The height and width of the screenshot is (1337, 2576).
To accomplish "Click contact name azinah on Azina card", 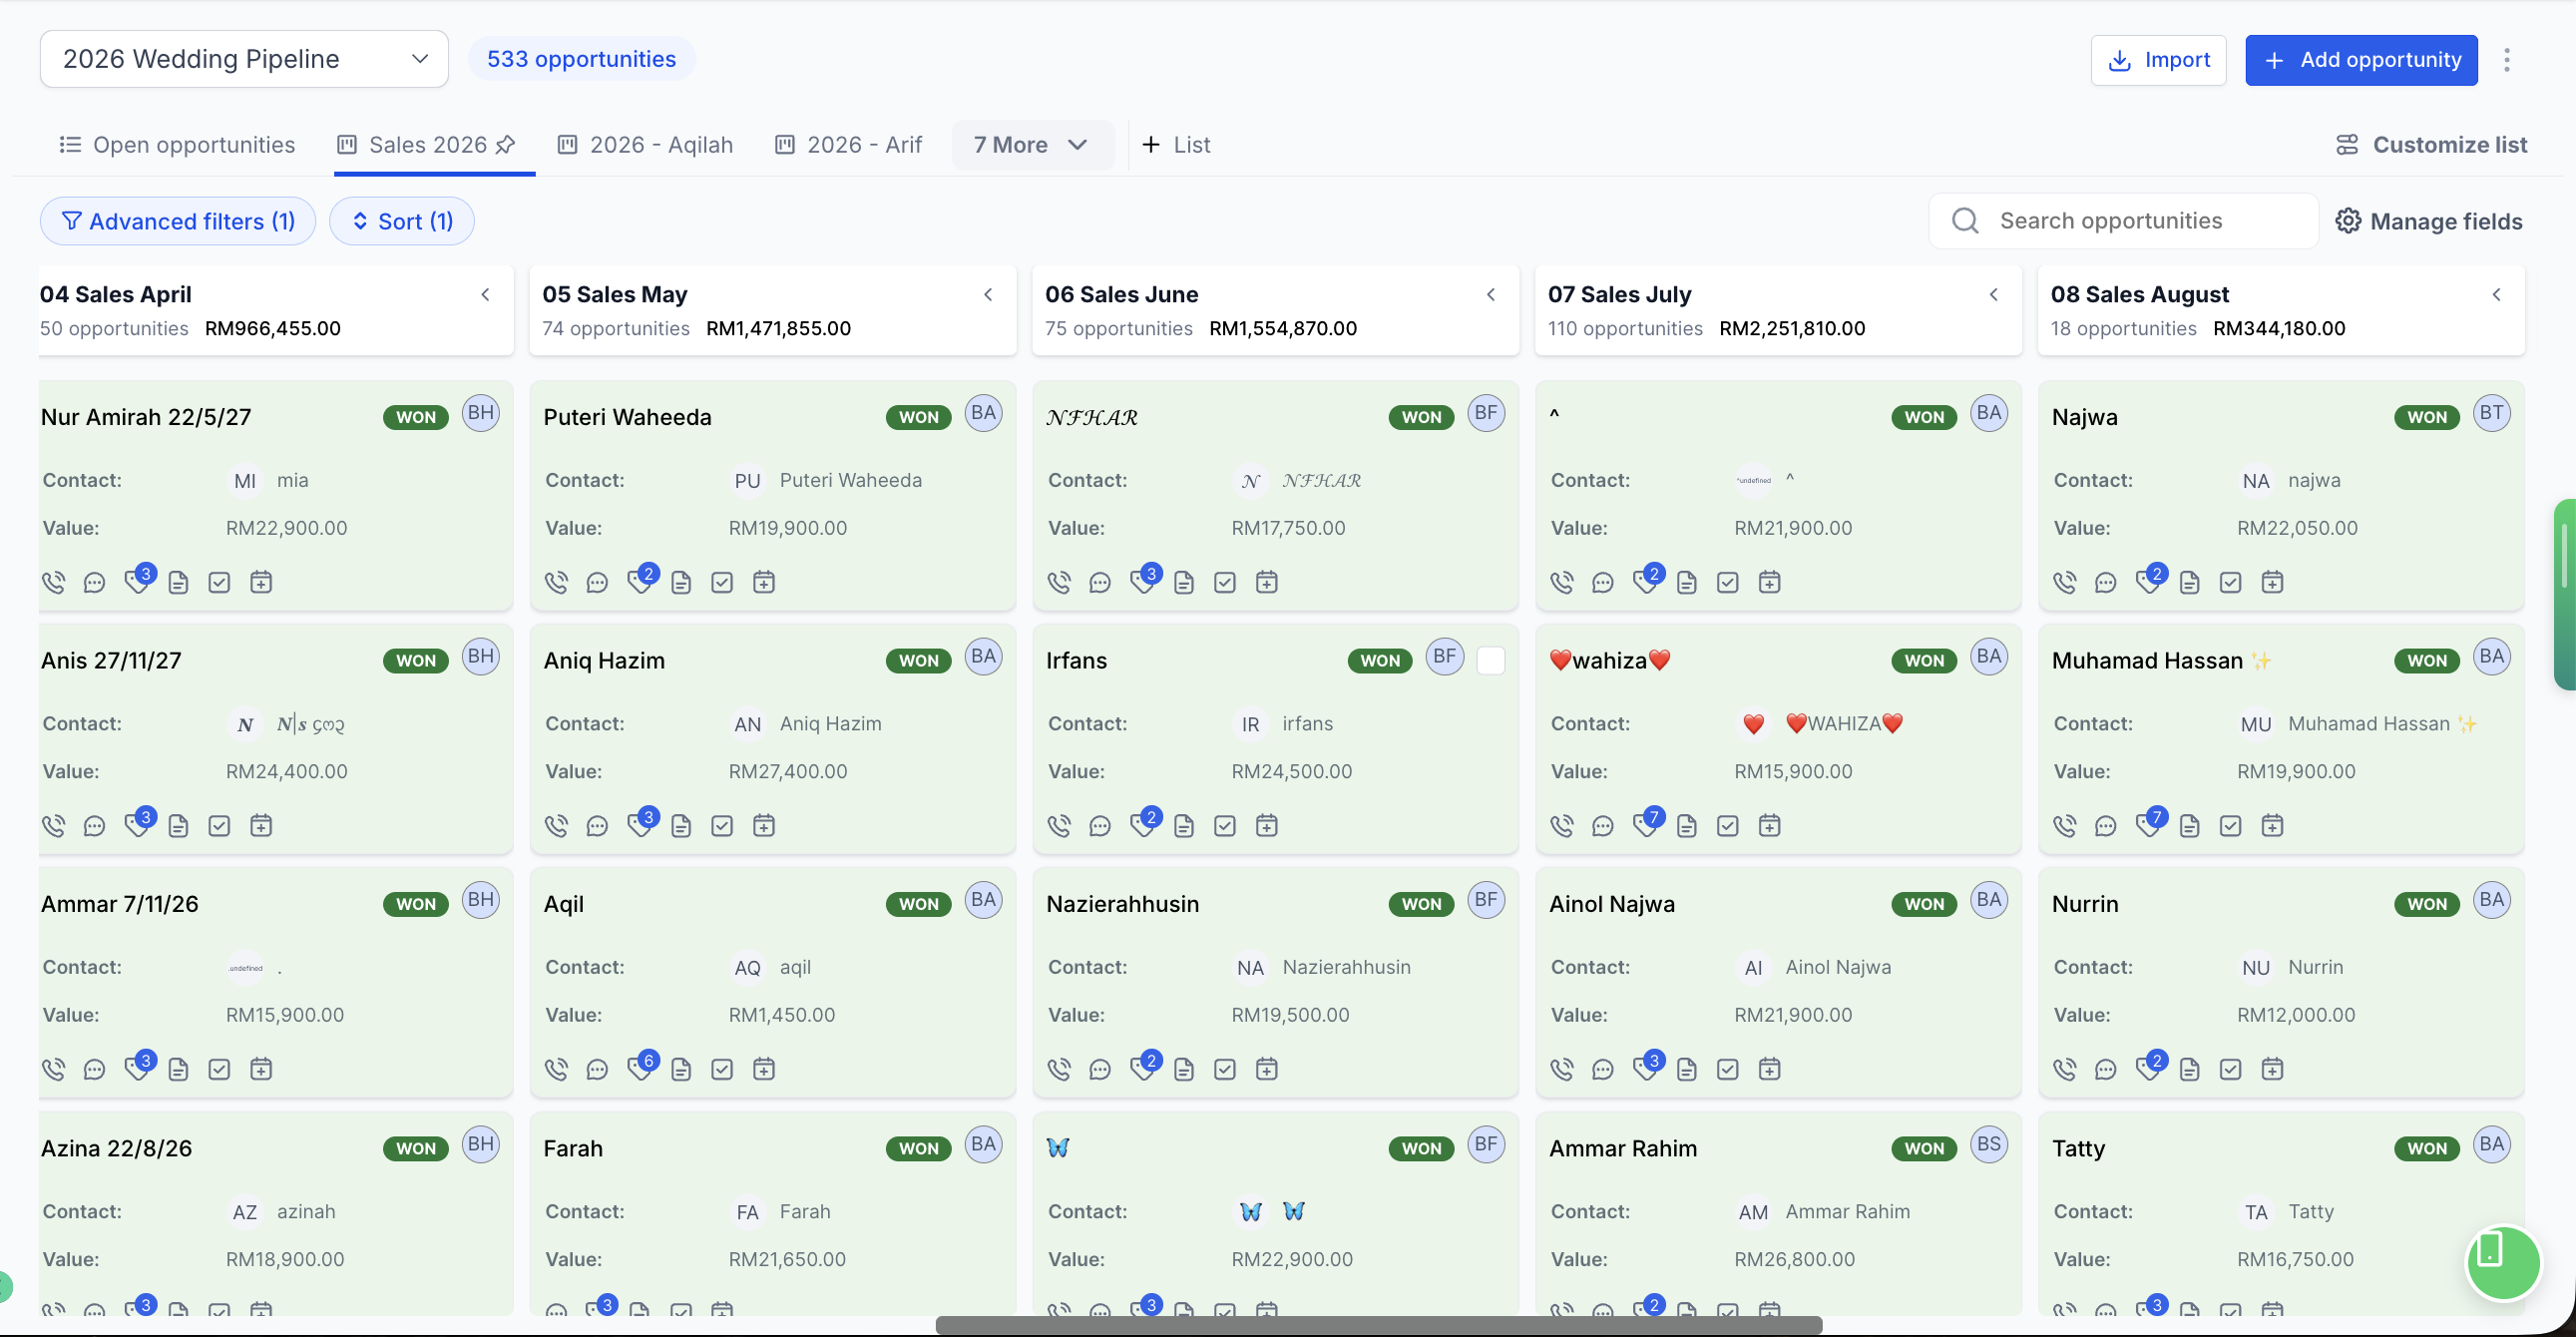I will coord(306,1211).
